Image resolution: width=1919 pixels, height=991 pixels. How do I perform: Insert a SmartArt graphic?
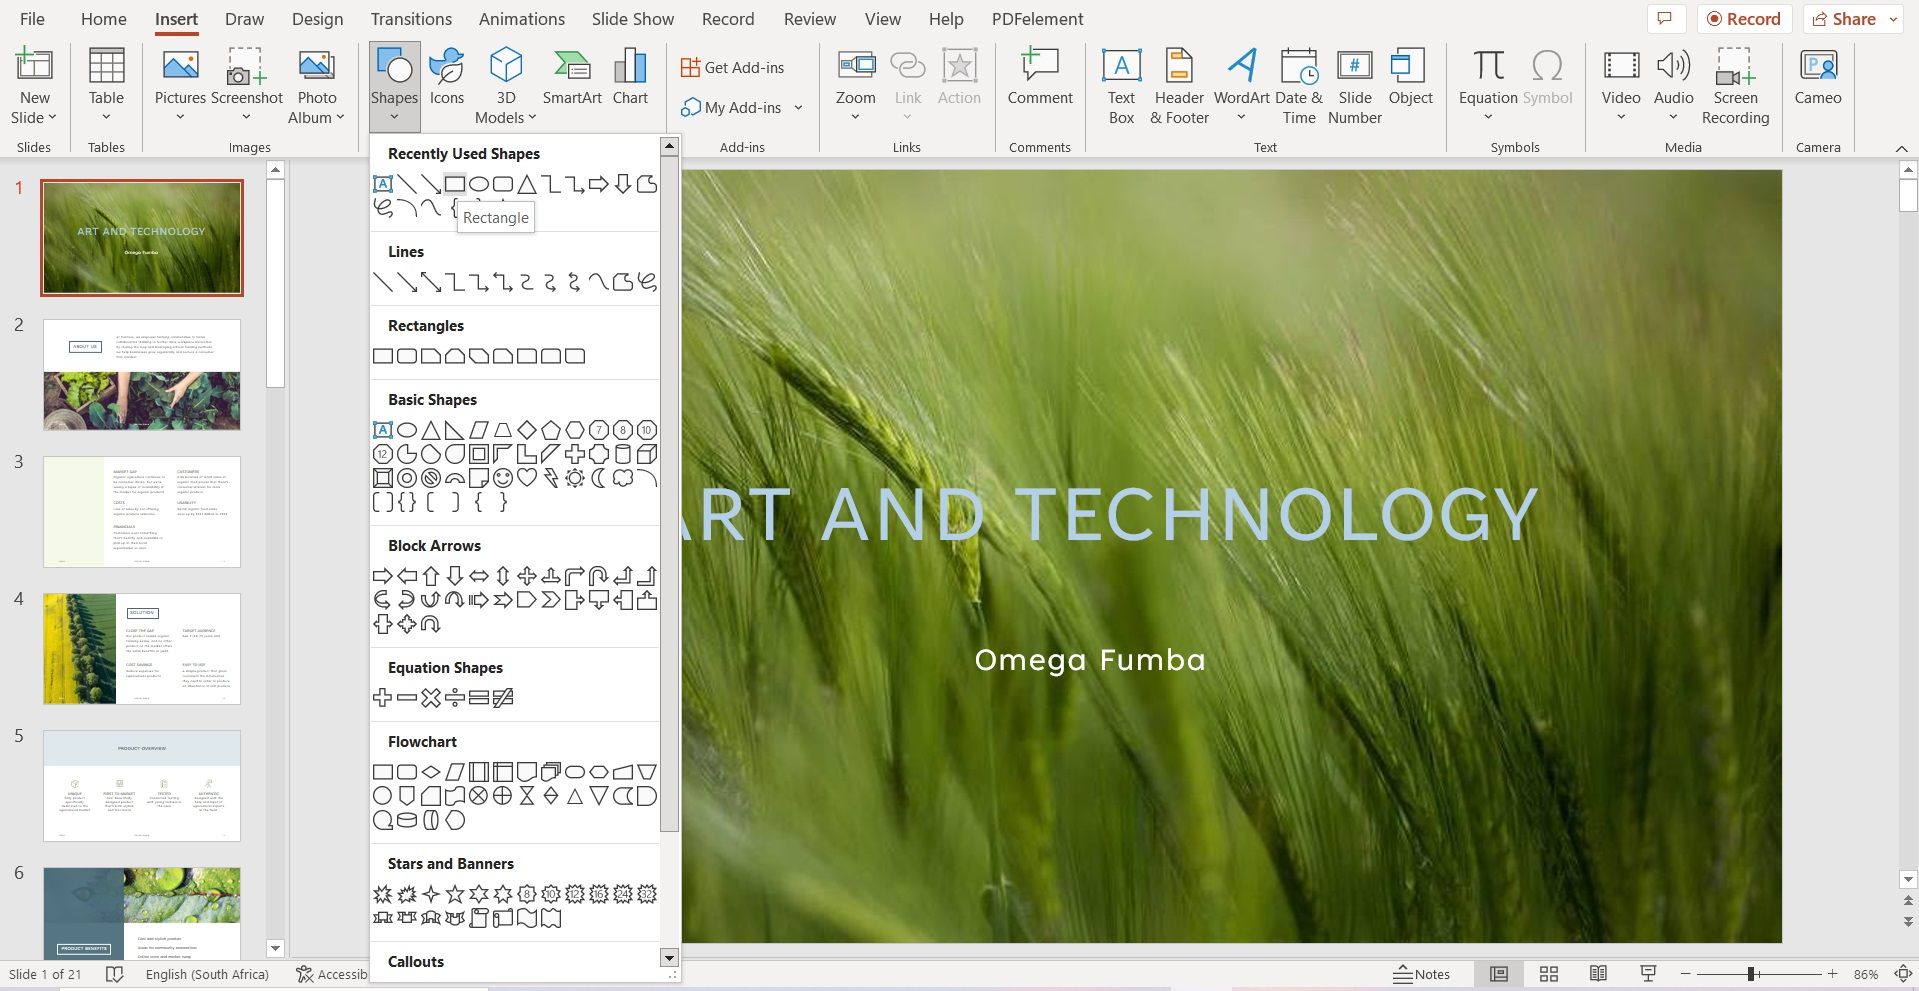tap(572, 78)
